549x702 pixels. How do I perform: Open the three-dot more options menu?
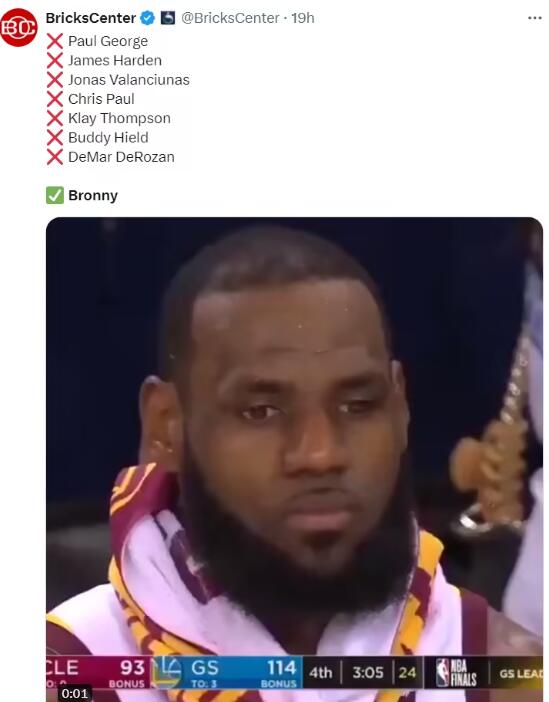tap(535, 18)
